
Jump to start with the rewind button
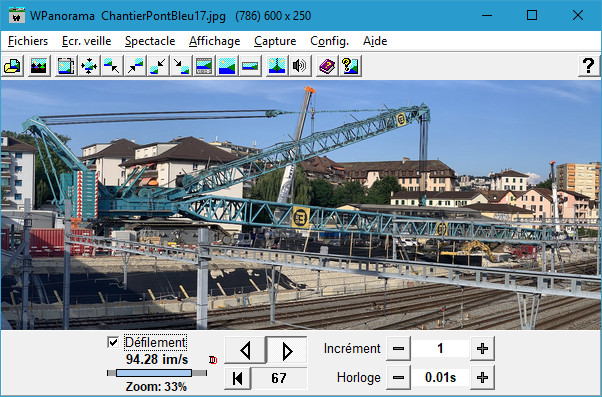[x=238, y=378]
